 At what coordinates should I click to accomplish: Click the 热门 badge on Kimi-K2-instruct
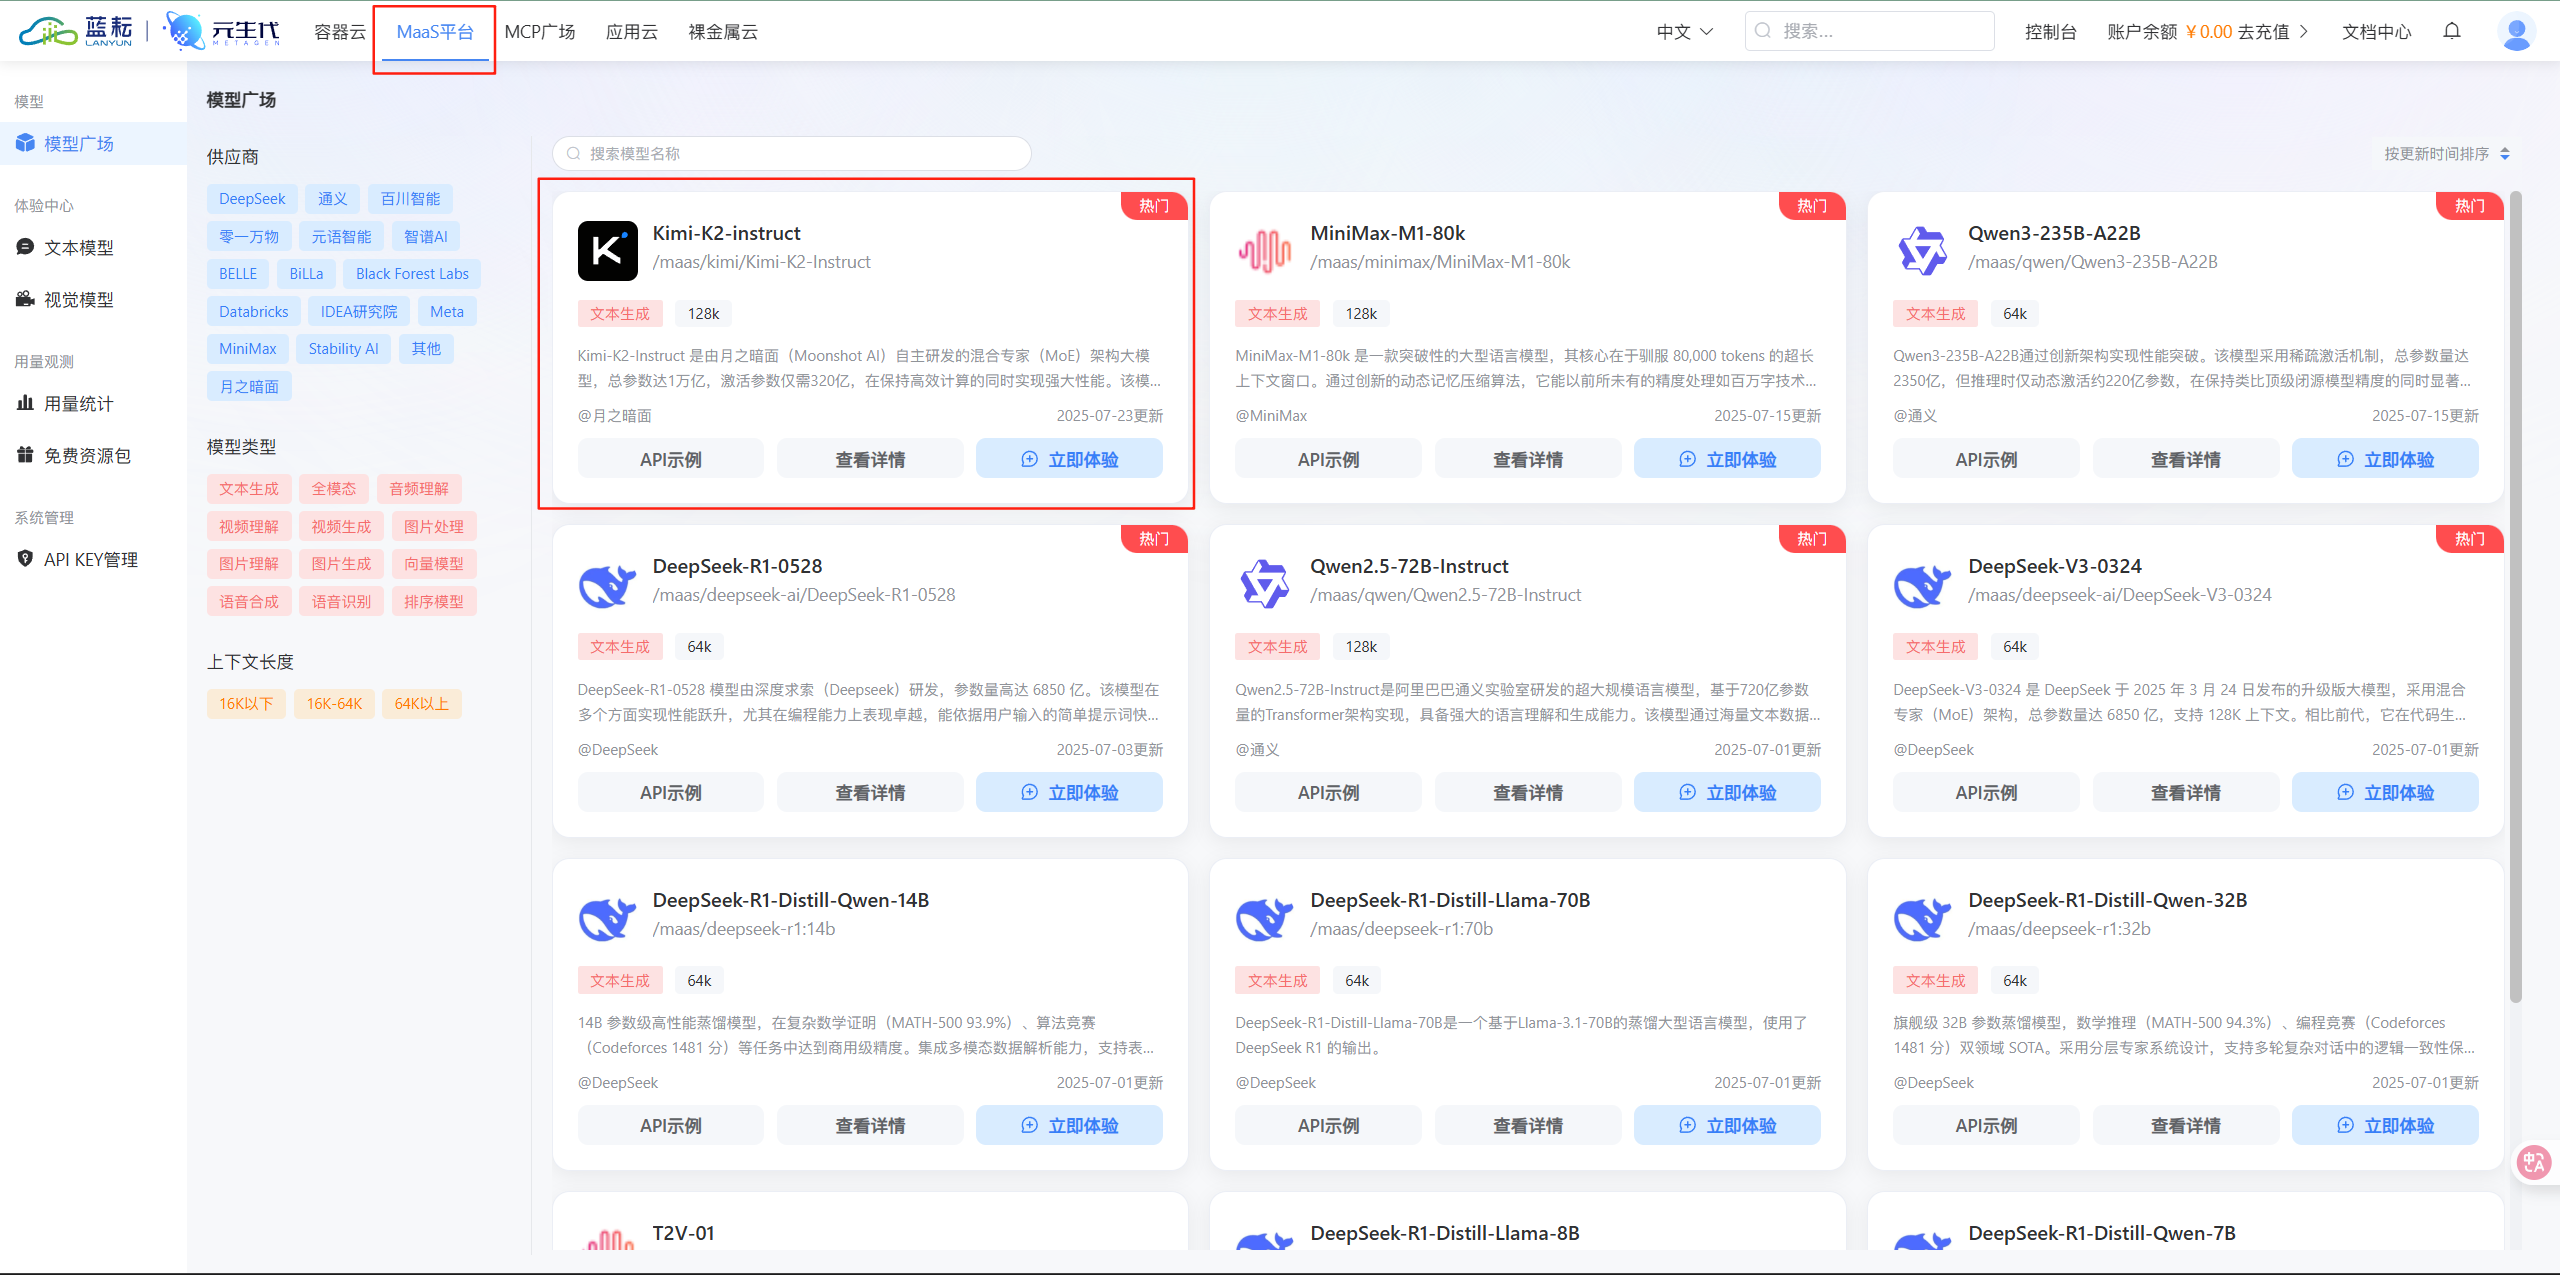(1154, 205)
